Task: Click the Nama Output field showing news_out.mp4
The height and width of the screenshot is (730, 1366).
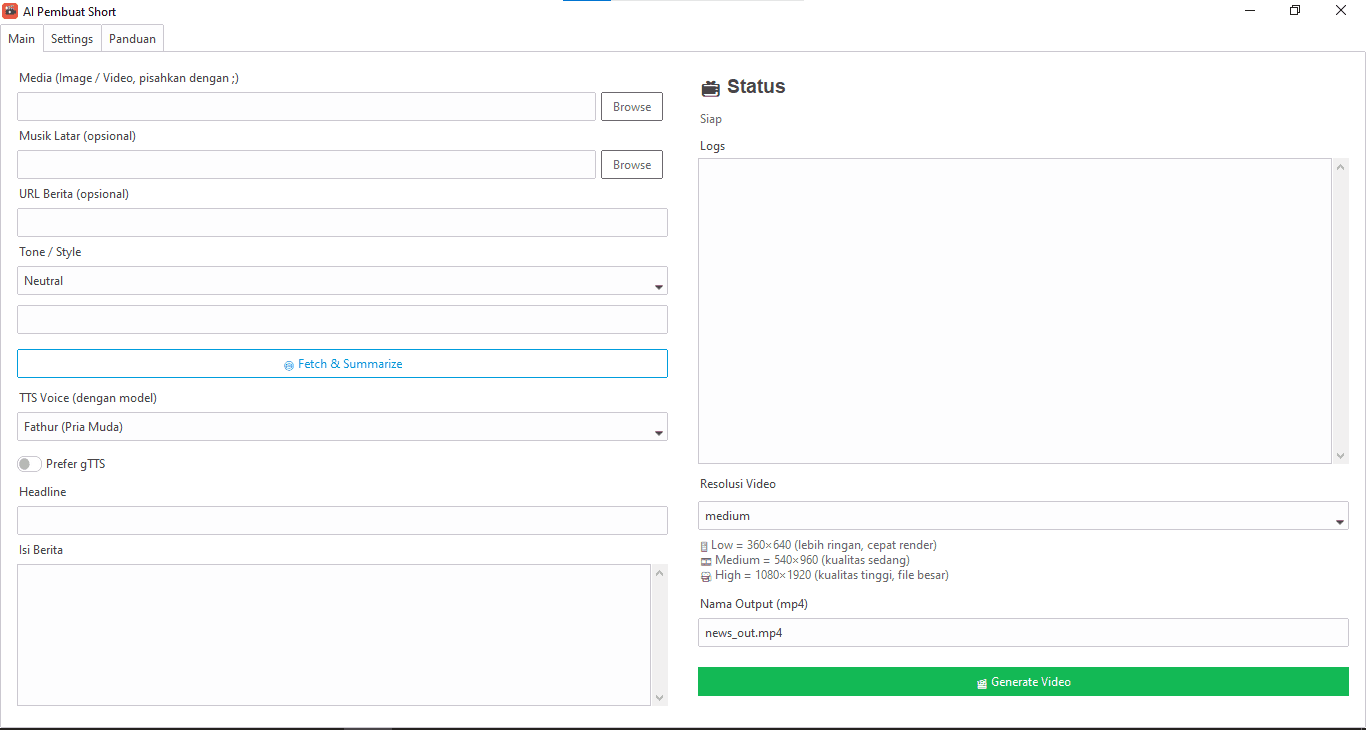Action: [x=1022, y=632]
